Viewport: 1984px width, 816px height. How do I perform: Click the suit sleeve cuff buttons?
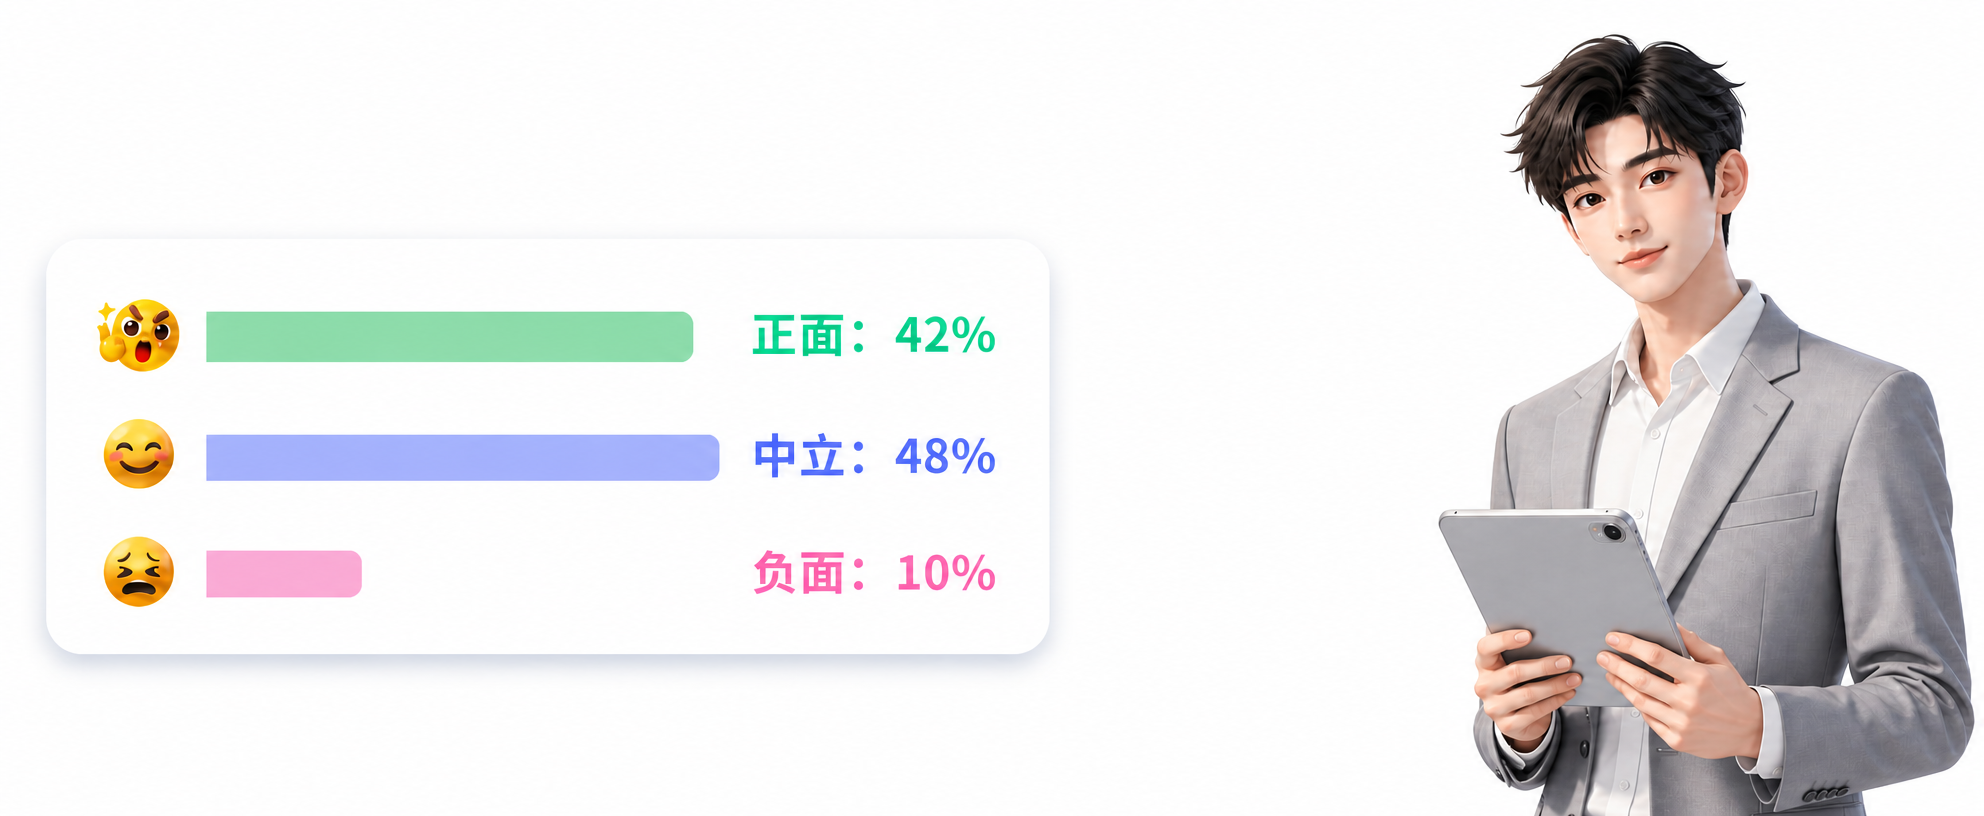click(1825, 793)
